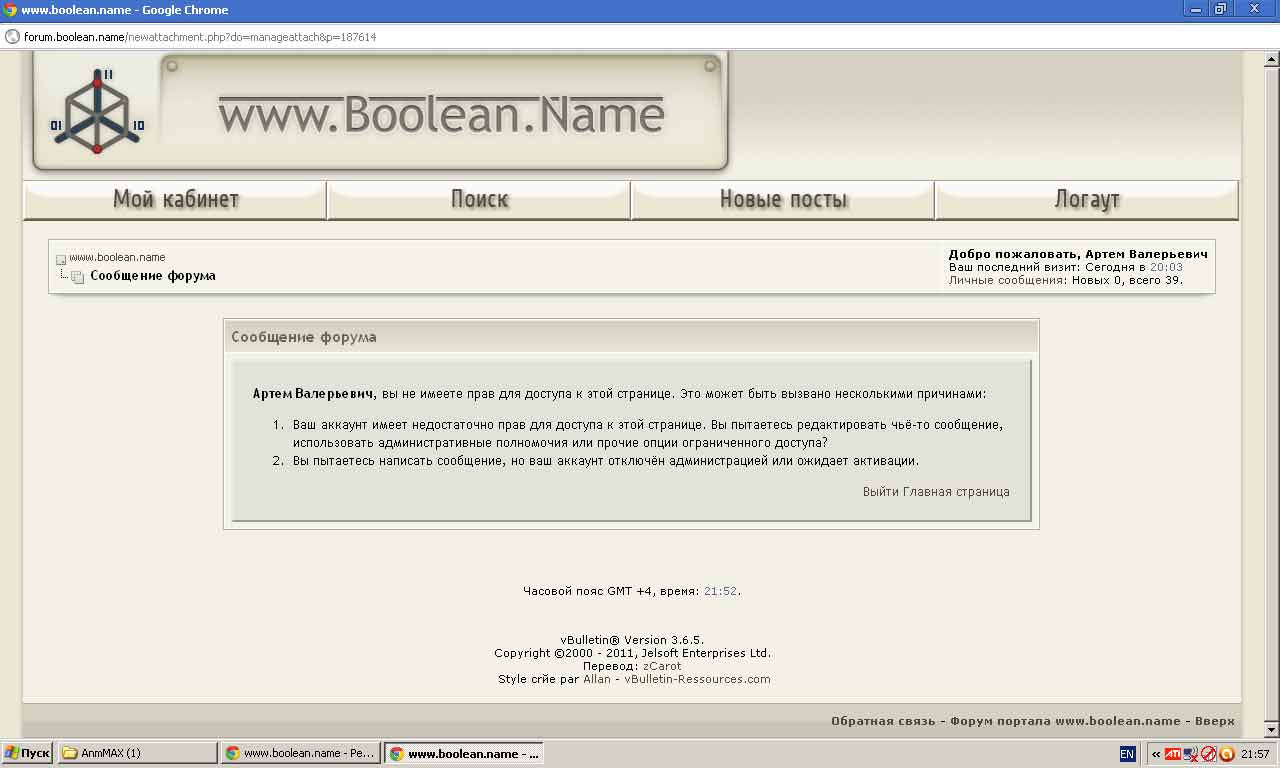Image resolution: width=1280 pixels, height=768 pixels.
Task: Expand hidden tray icons with the chevron
Action: (x=1155, y=754)
